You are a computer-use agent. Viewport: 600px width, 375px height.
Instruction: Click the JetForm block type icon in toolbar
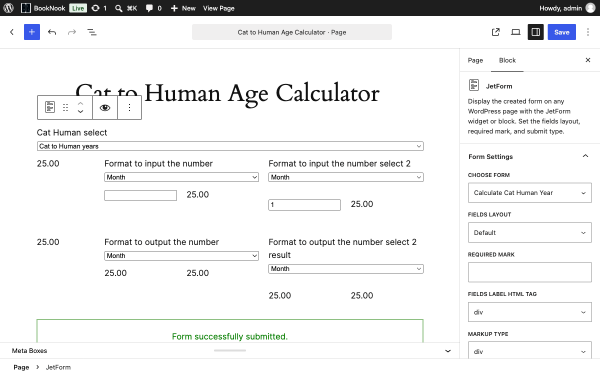tap(50, 107)
